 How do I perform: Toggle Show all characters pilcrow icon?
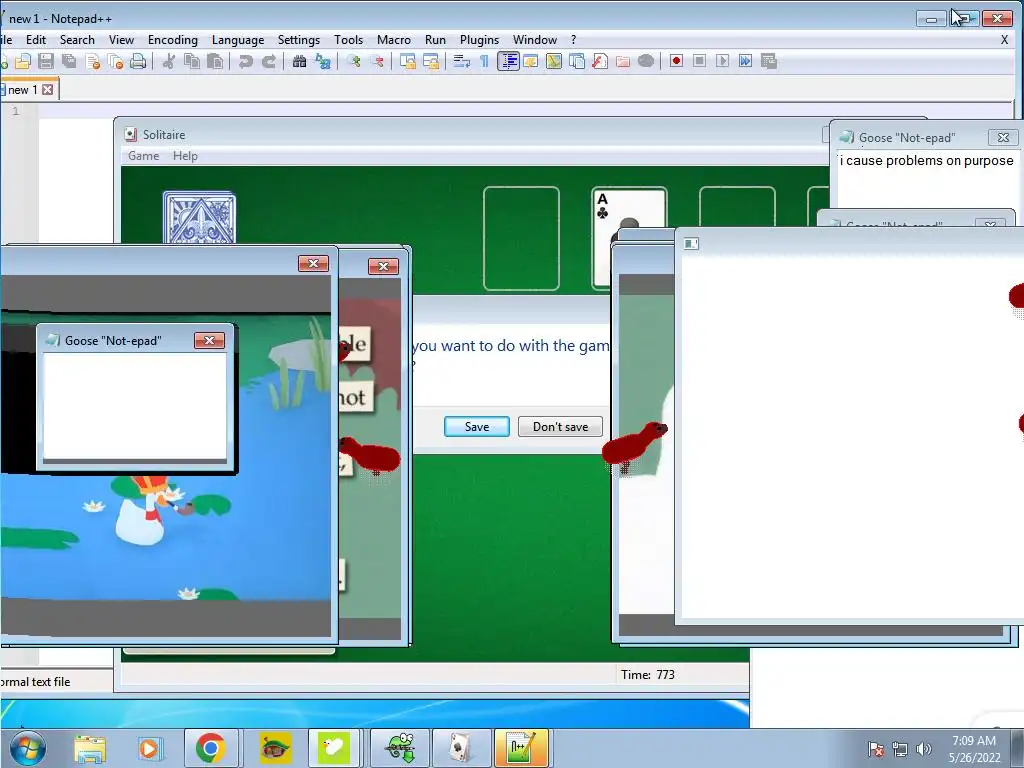[485, 61]
